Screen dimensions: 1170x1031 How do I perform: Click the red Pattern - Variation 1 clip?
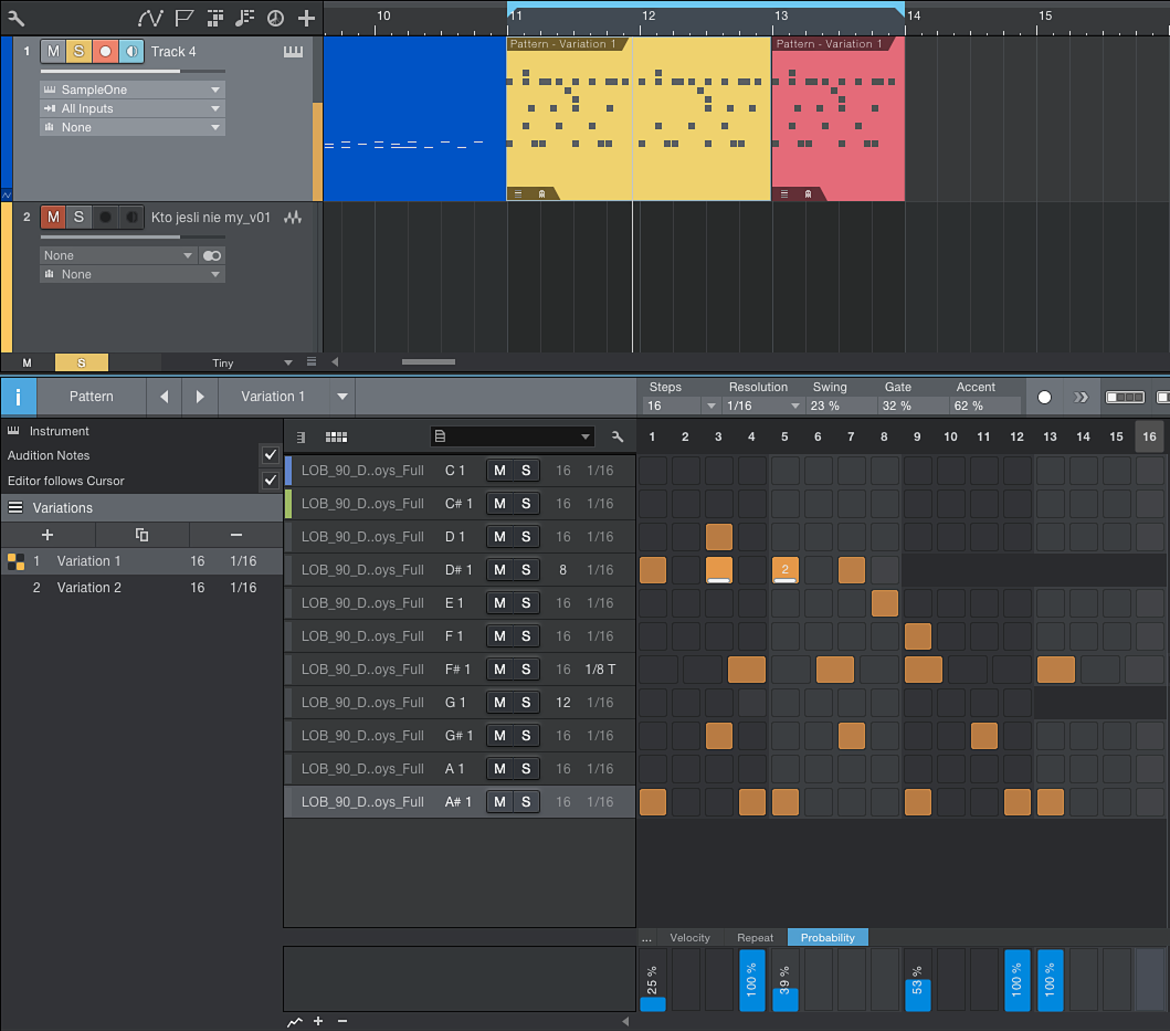(x=838, y=119)
